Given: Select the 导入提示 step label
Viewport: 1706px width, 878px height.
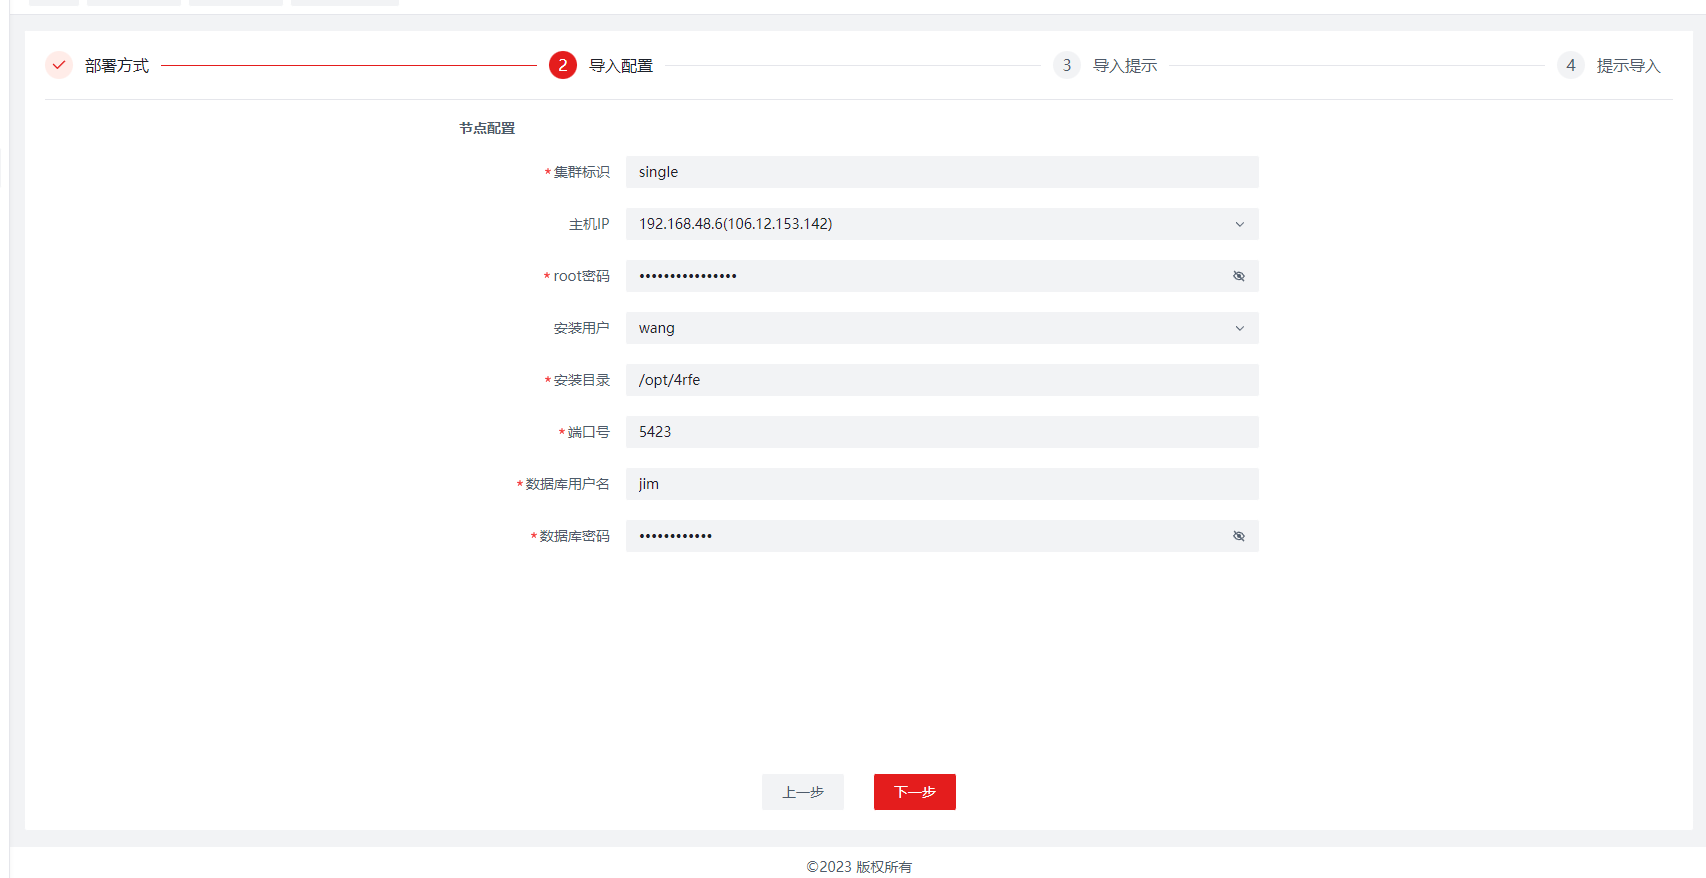Looking at the screenshot, I should pos(1125,66).
